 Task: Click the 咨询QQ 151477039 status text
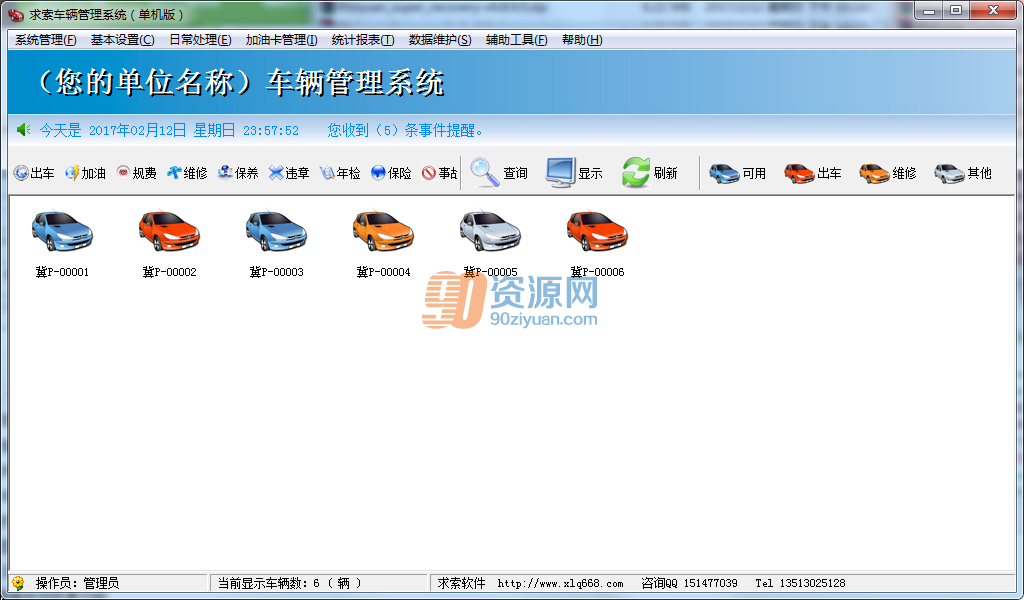click(689, 583)
